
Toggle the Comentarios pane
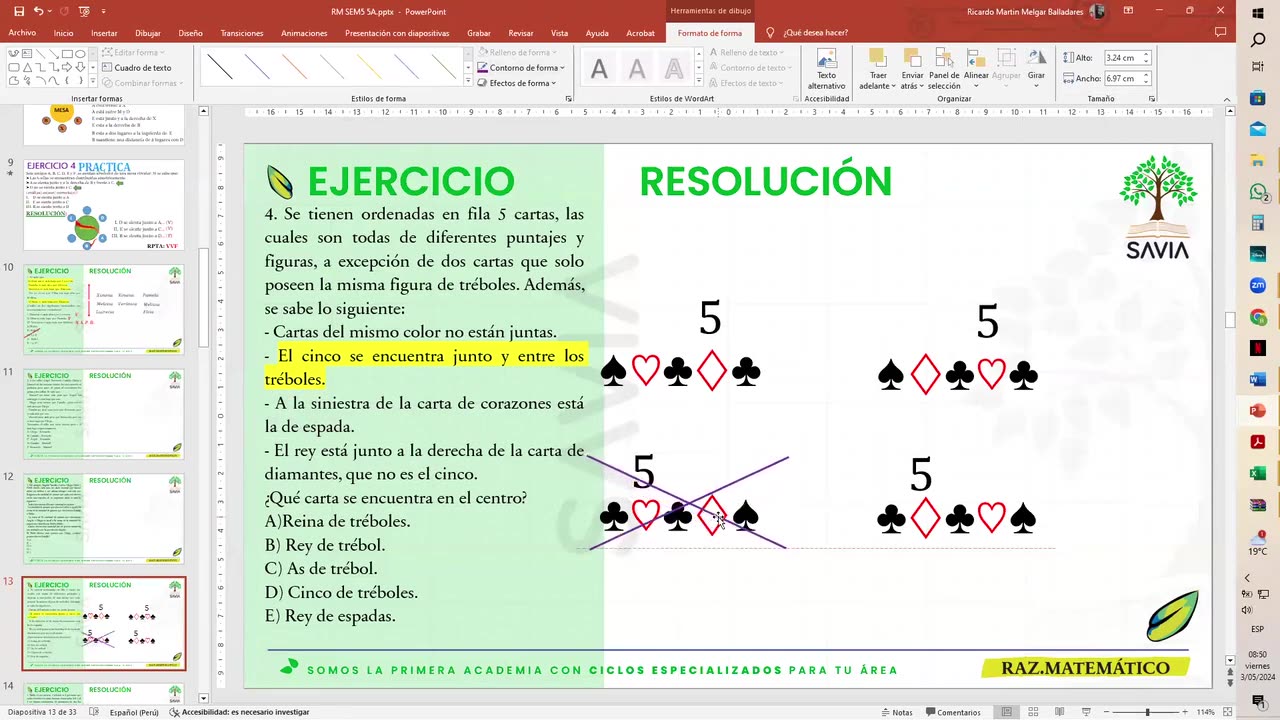click(953, 712)
